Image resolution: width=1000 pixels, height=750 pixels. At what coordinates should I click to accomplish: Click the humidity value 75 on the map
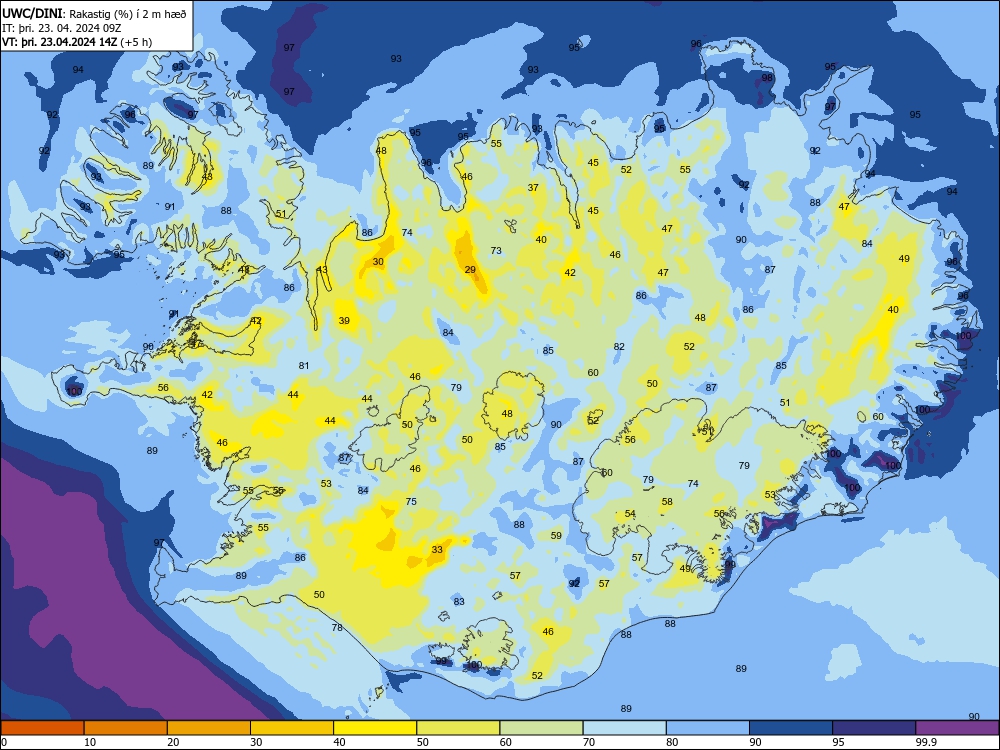(x=411, y=502)
